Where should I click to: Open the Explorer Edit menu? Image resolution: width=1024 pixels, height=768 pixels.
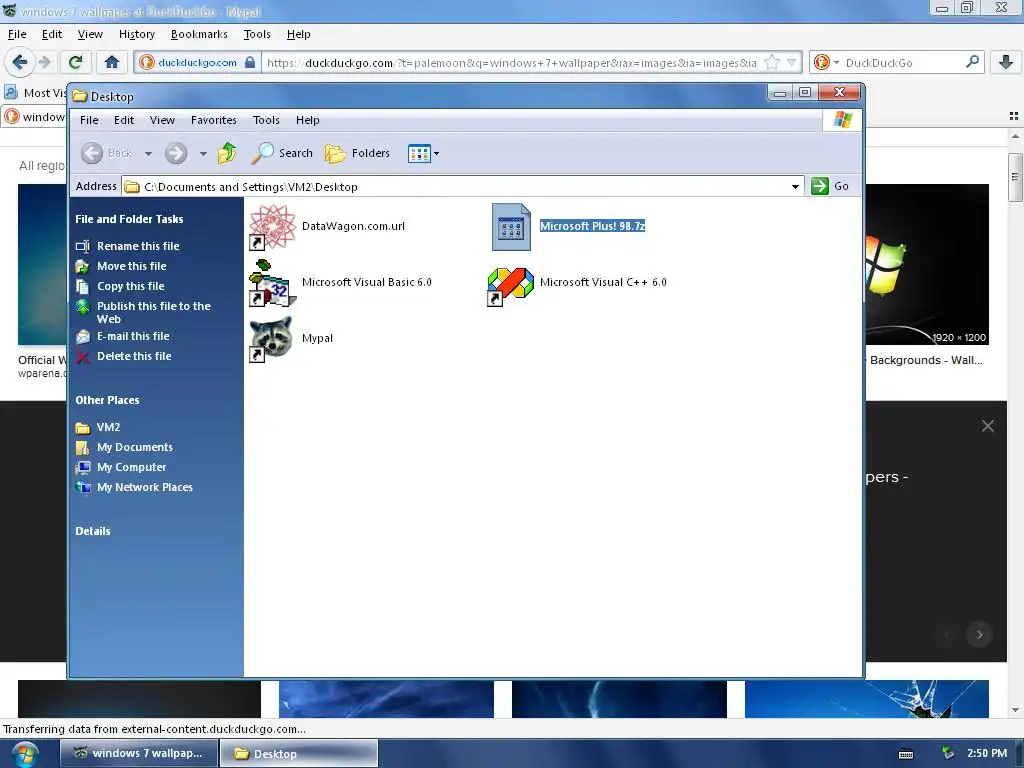click(123, 120)
